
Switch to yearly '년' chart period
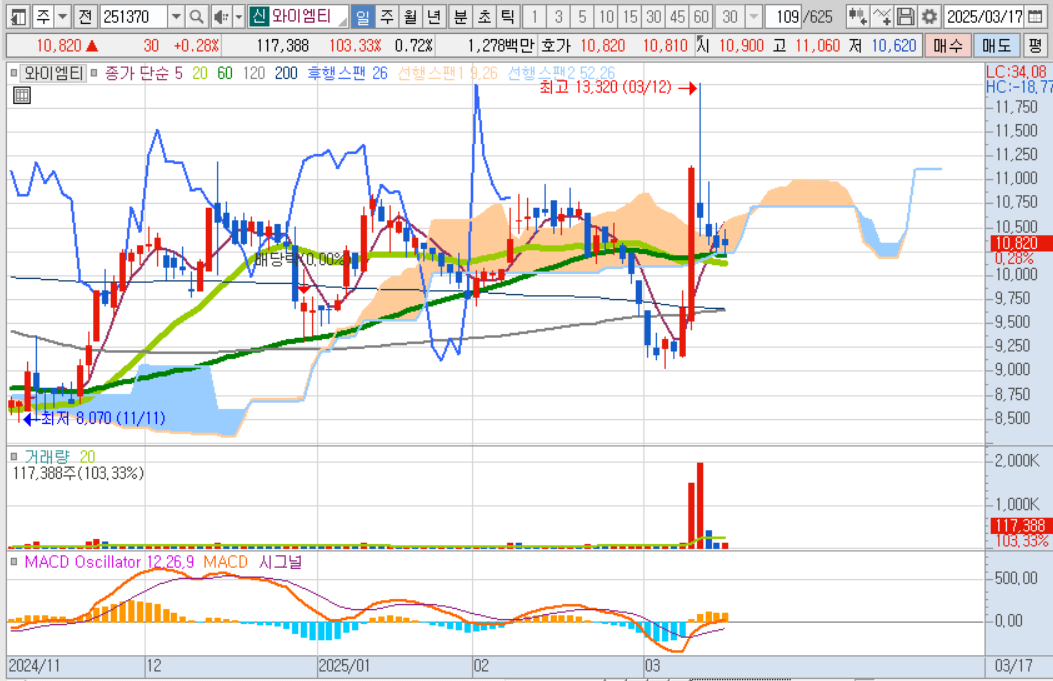(x=434, y=16)
